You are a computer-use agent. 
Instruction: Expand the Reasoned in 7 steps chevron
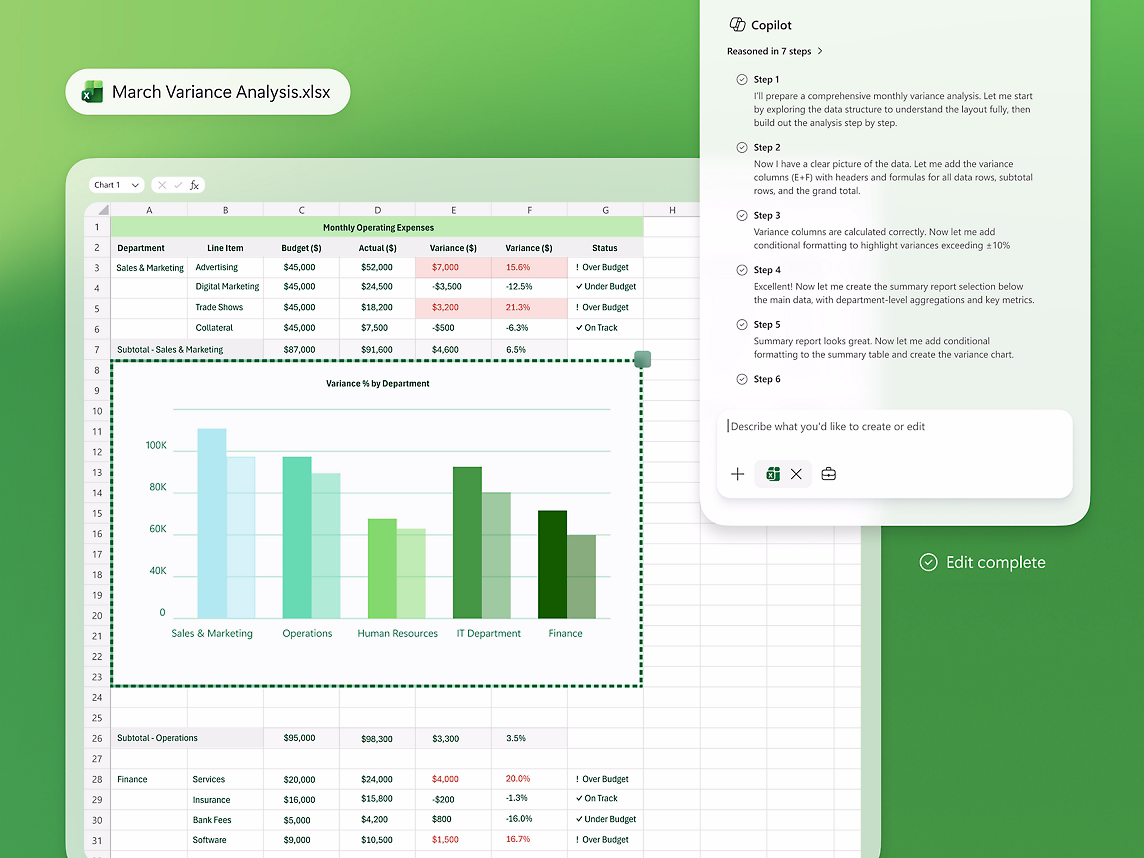pyautogui.click(x=820, y=51)
